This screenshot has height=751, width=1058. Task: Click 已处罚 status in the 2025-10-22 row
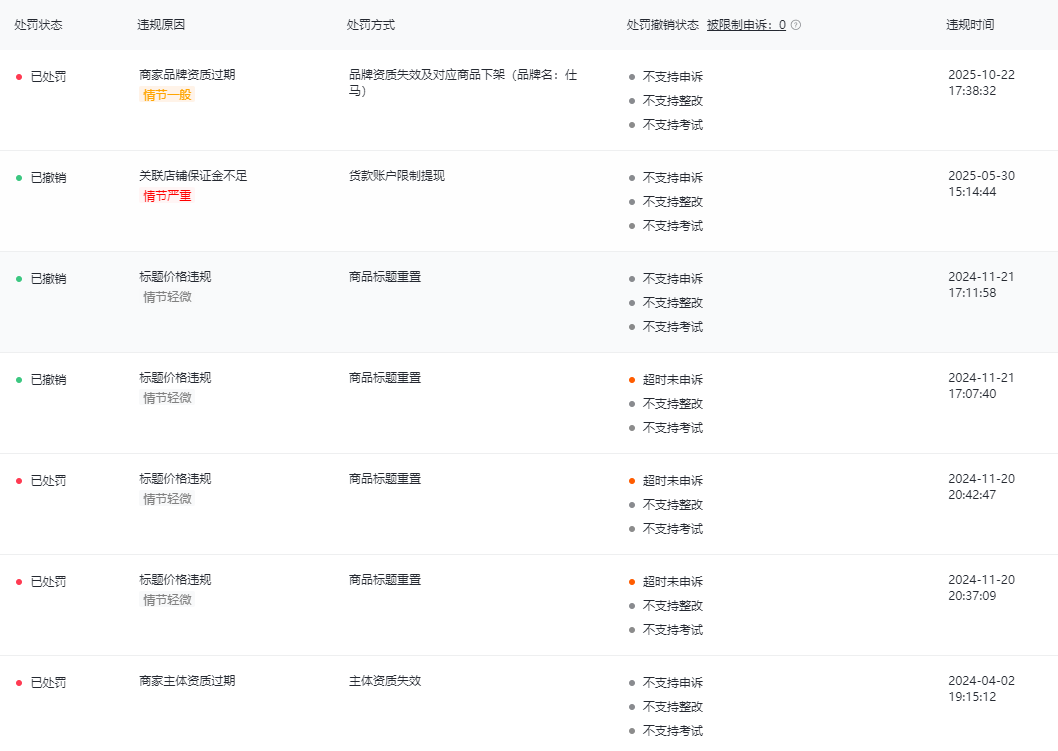(48, 77)
